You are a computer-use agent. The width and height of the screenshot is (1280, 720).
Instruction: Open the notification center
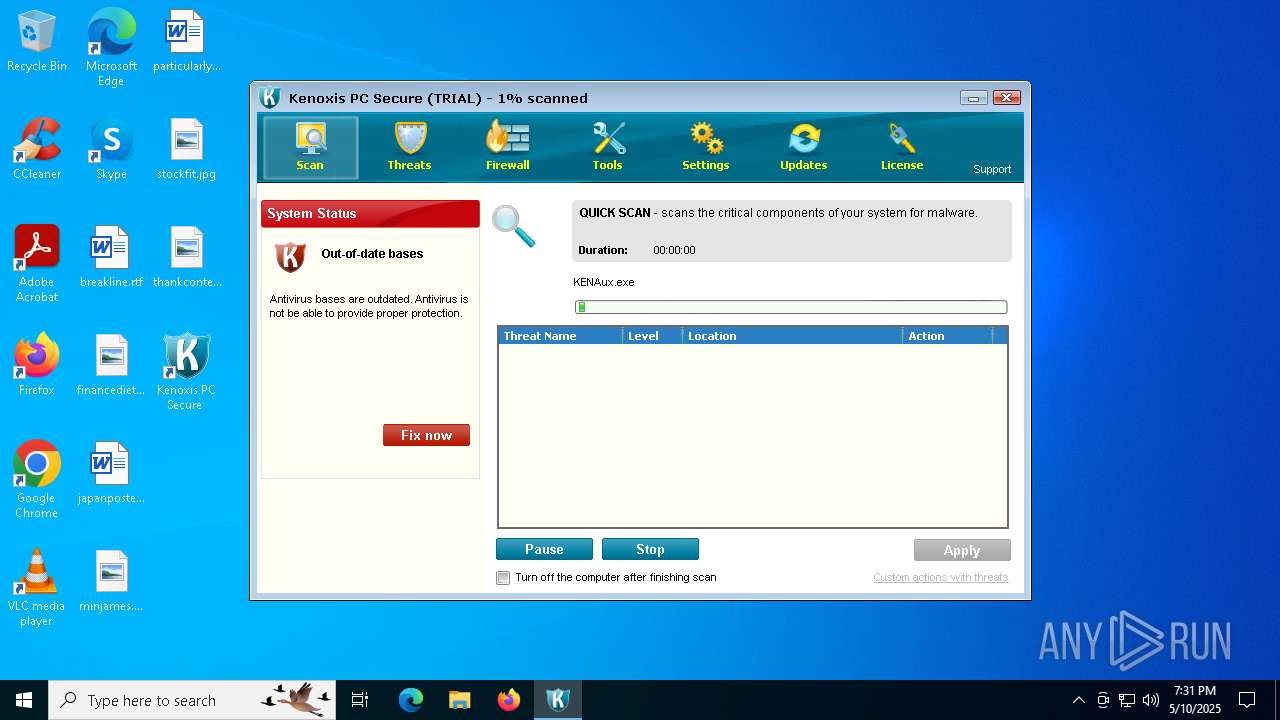(x=1247, y=700)
